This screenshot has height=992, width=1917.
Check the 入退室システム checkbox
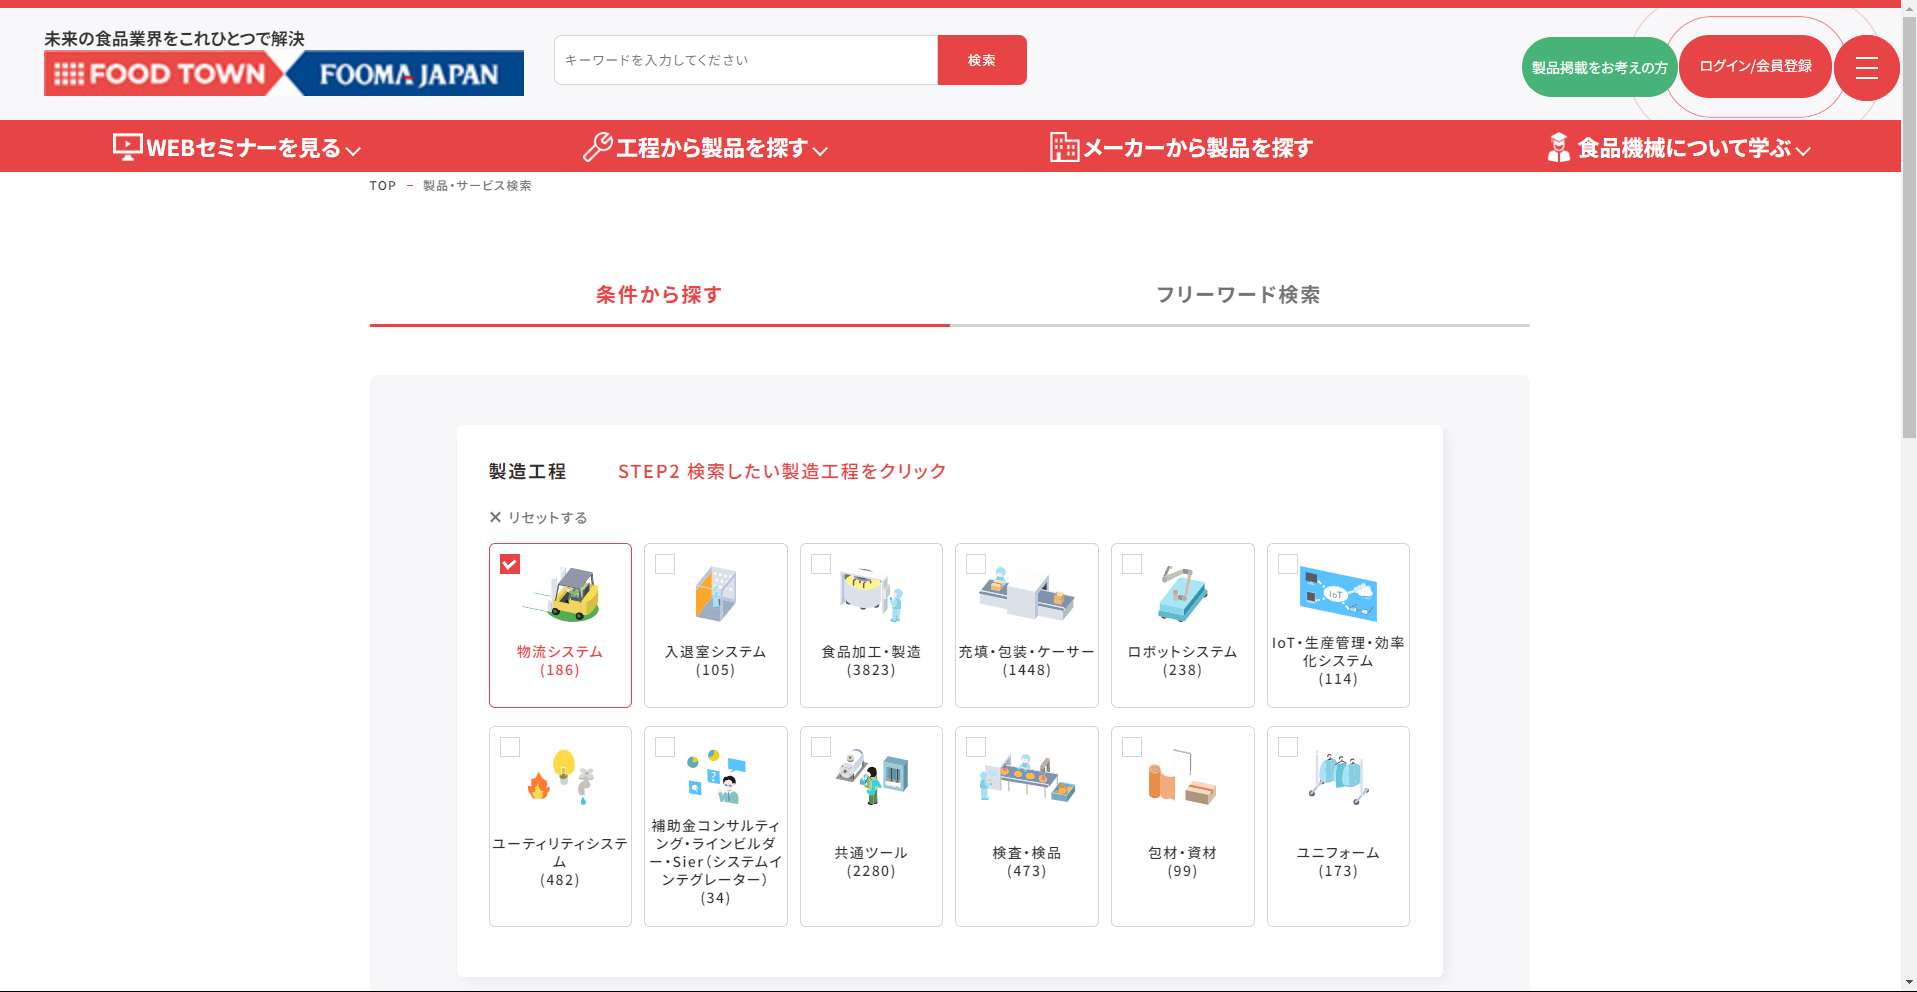[665, 564]
